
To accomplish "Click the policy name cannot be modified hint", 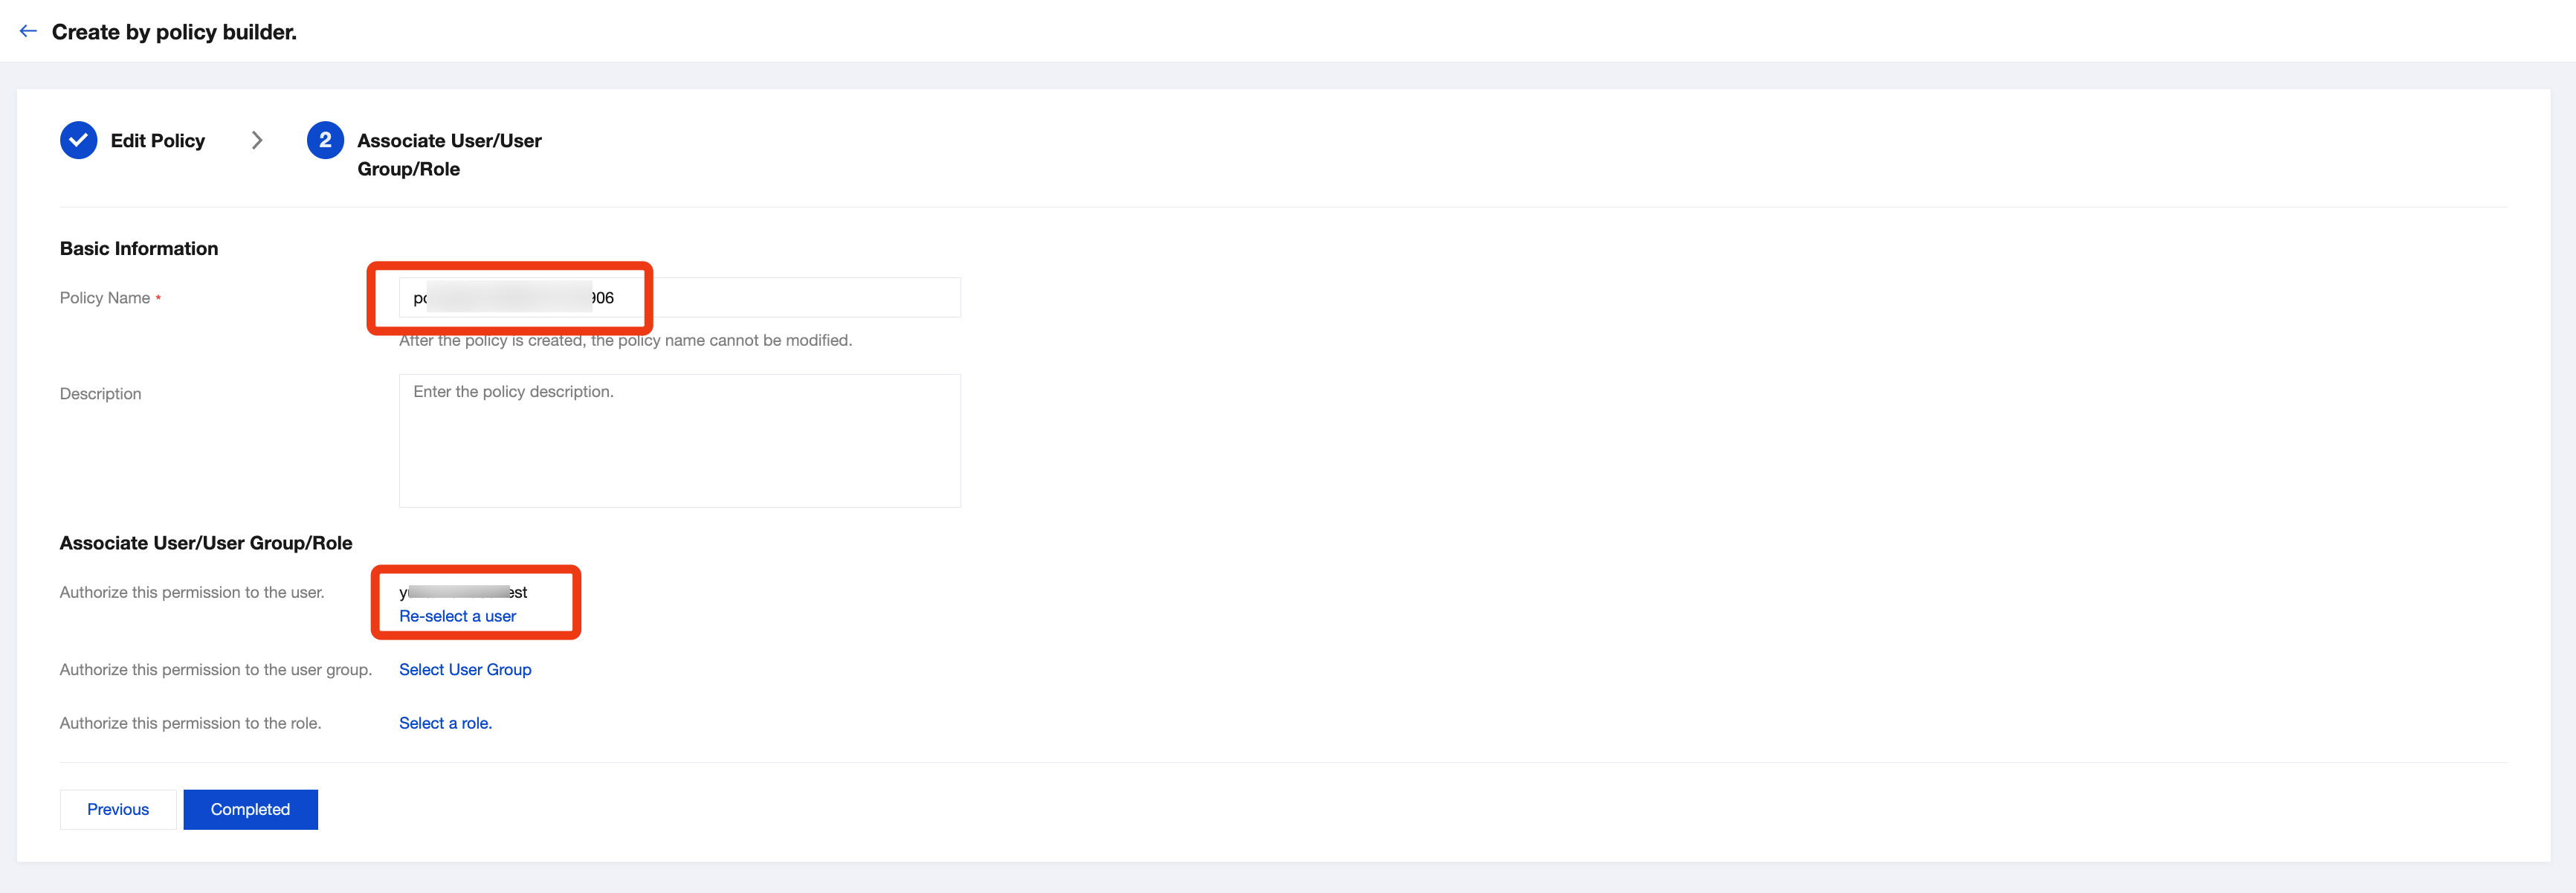I will (x=626, y=341).
